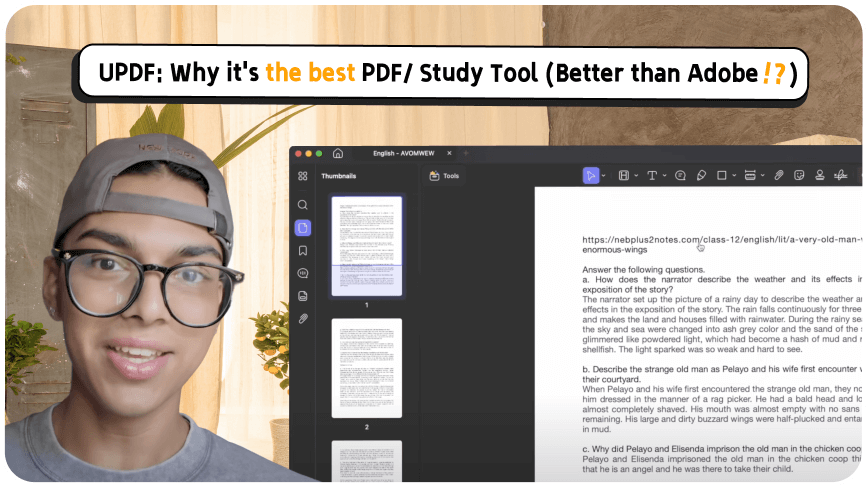Open the Attachments paperclip icon in sidebar
This screenshot has height=486, width=867.
pyautogui.click(x=303, y=318)
